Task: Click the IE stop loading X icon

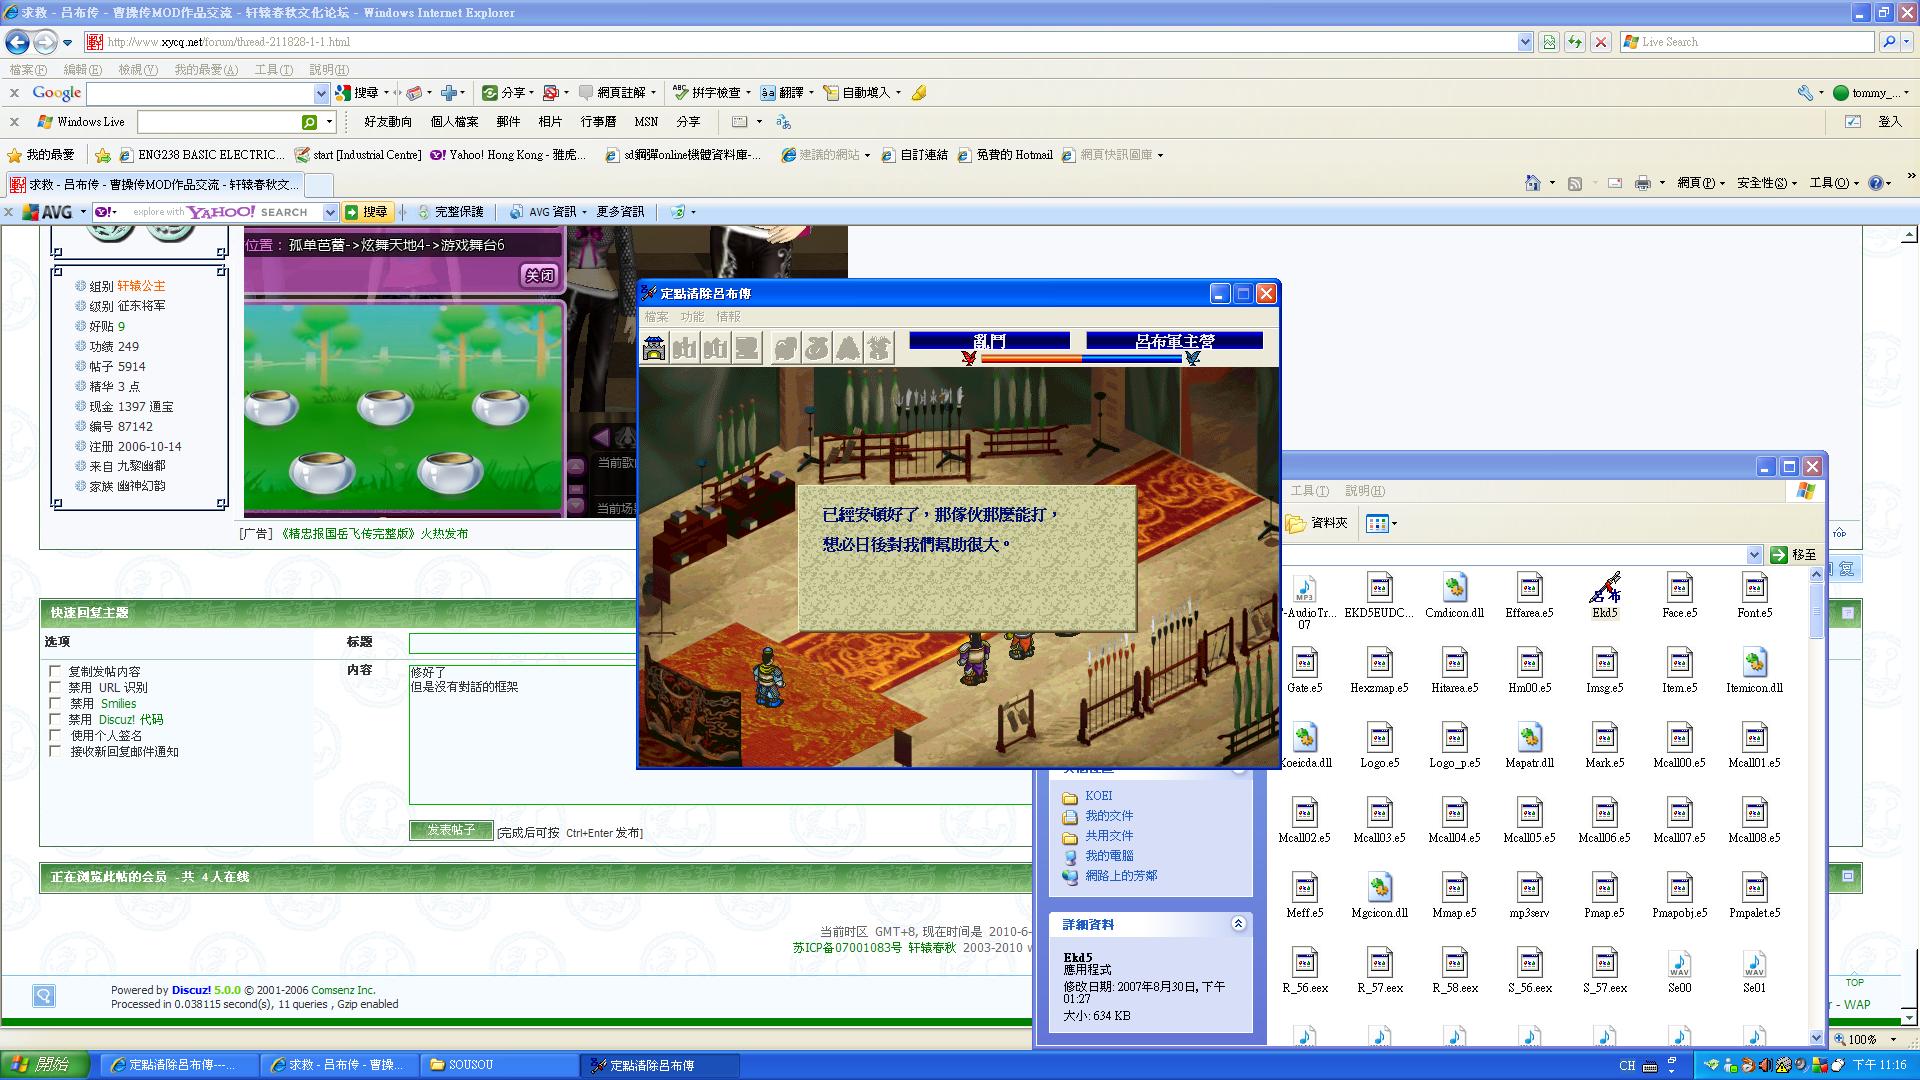Action: 1601,42
